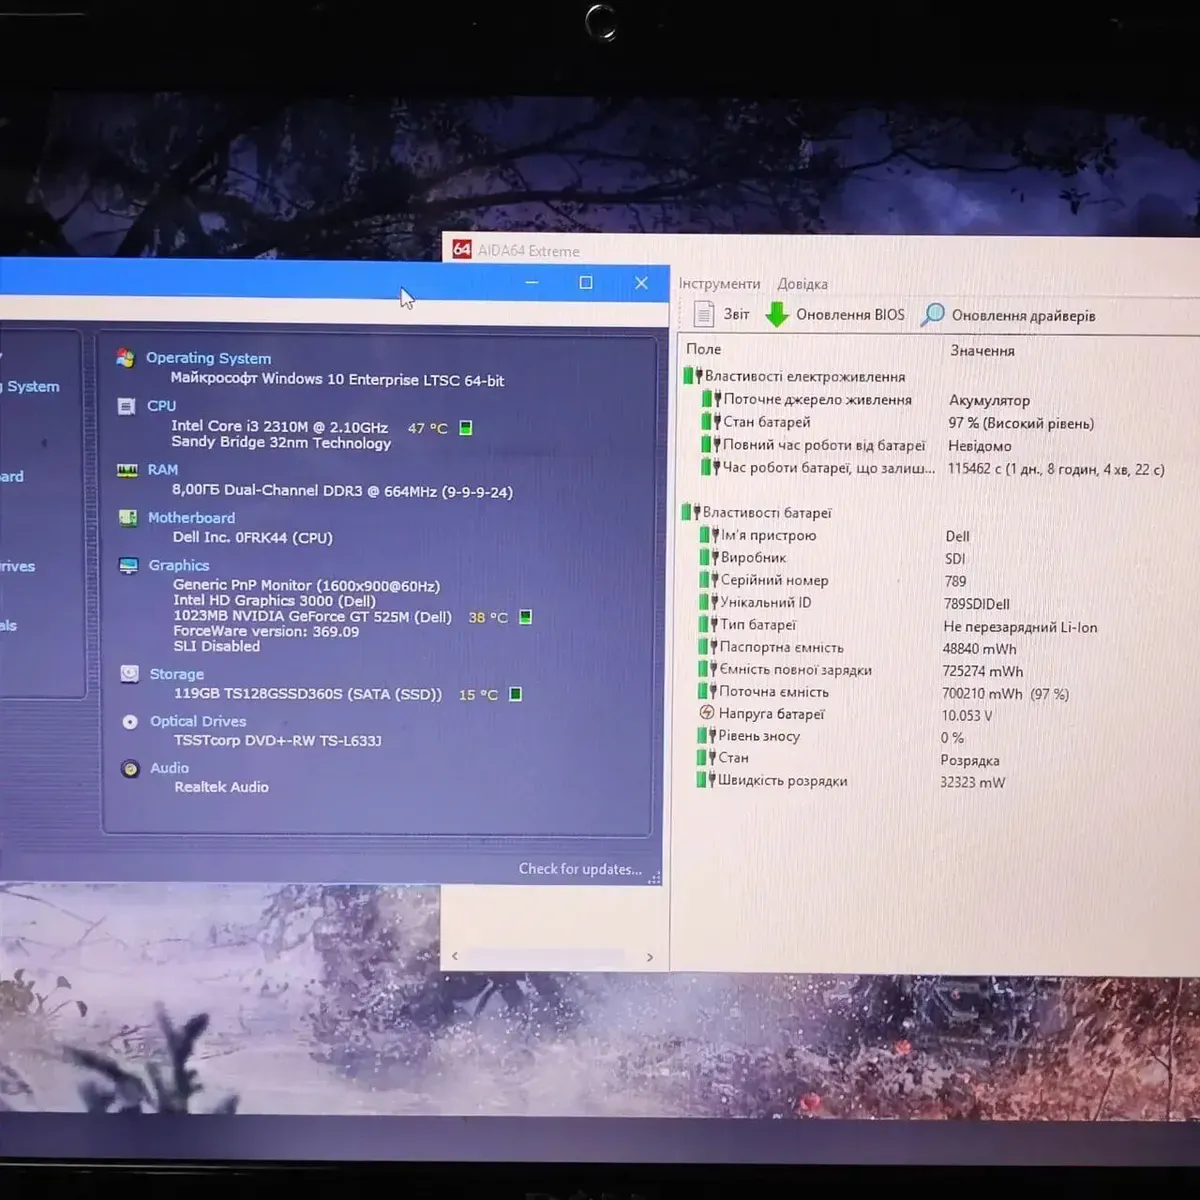Click the driver update magnifier icon
This screenshot has height=1200, width=1200.
932,315
